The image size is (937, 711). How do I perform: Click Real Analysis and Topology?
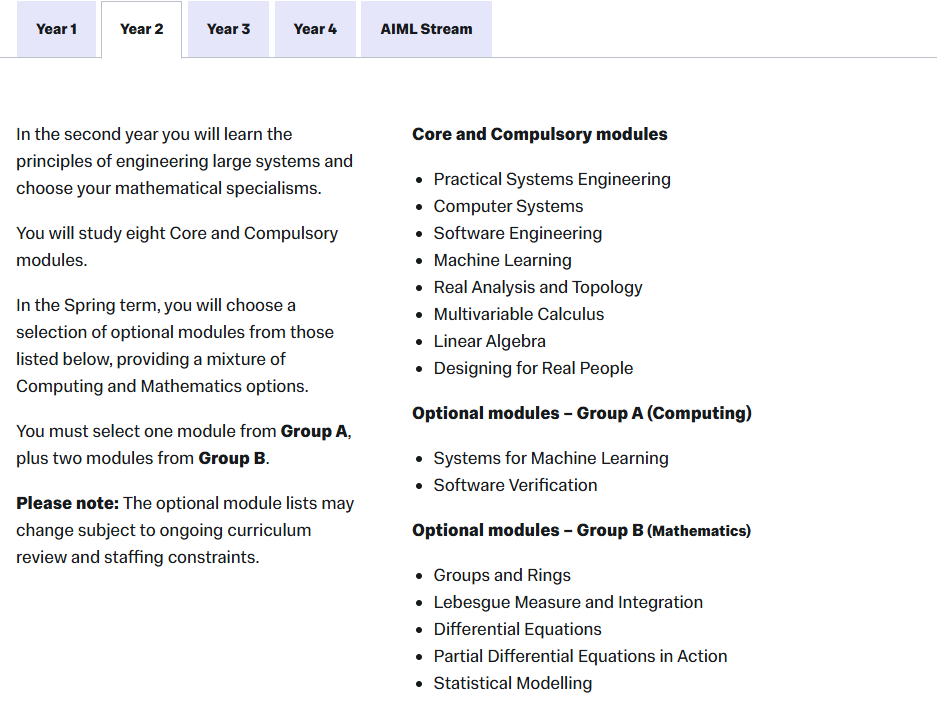point(537,287)
